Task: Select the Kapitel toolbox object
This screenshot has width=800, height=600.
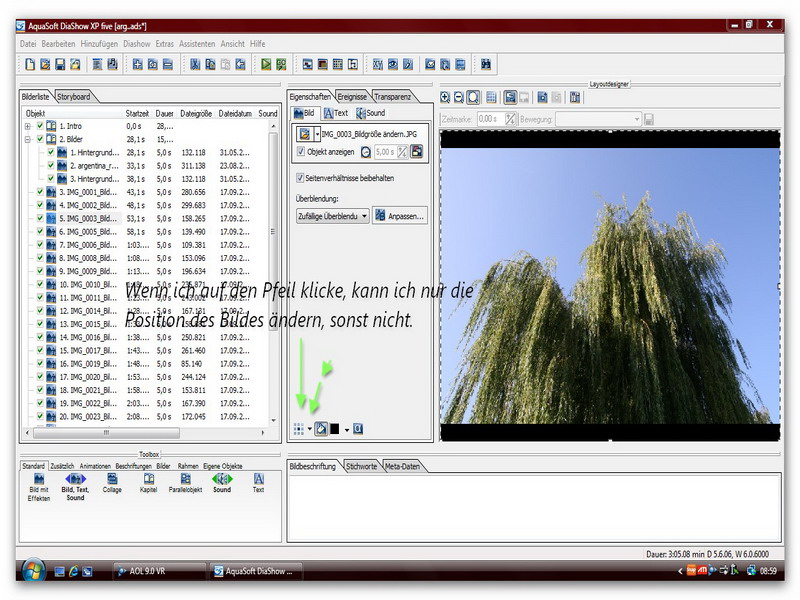Action: 148,479
